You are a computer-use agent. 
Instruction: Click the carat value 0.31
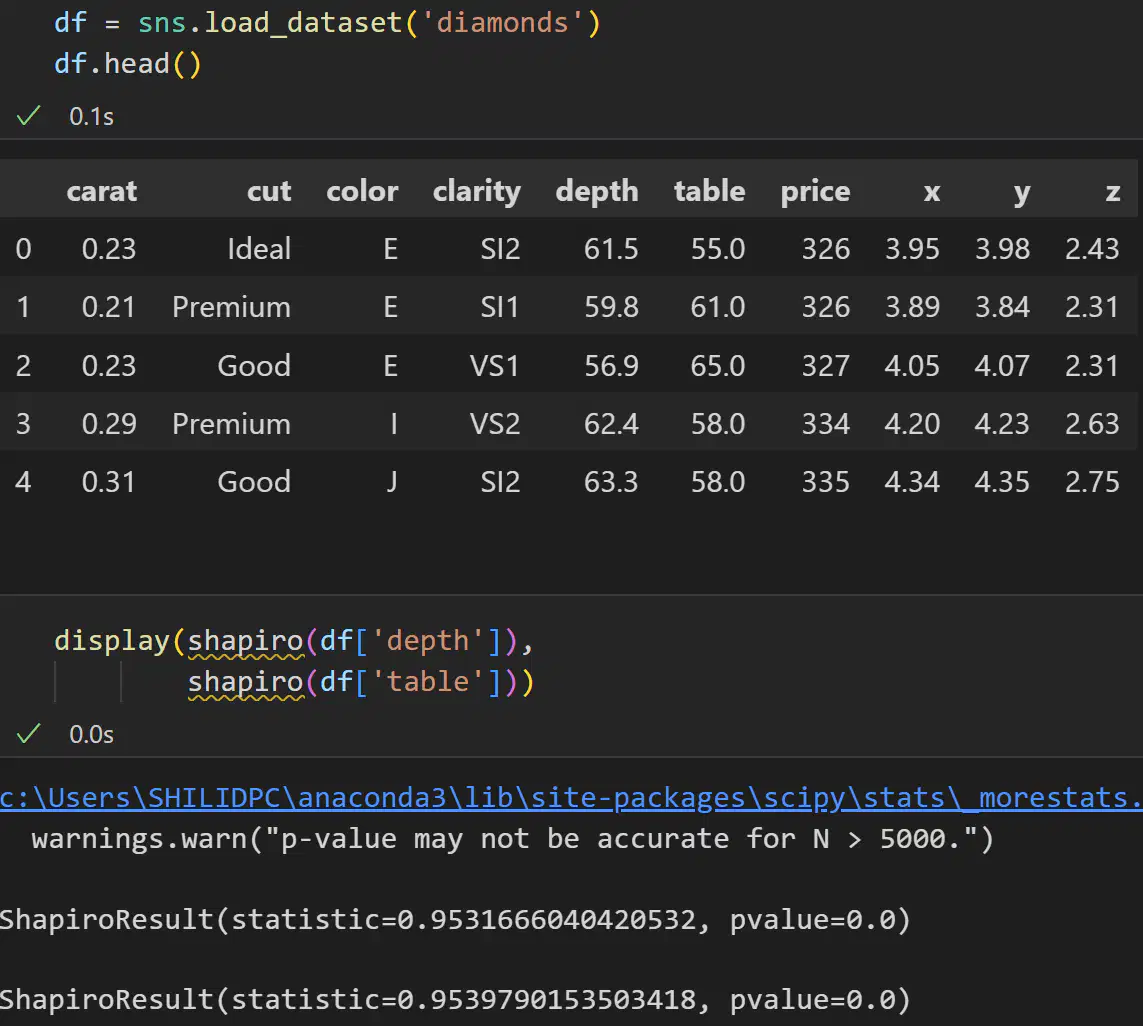(109, 482)
